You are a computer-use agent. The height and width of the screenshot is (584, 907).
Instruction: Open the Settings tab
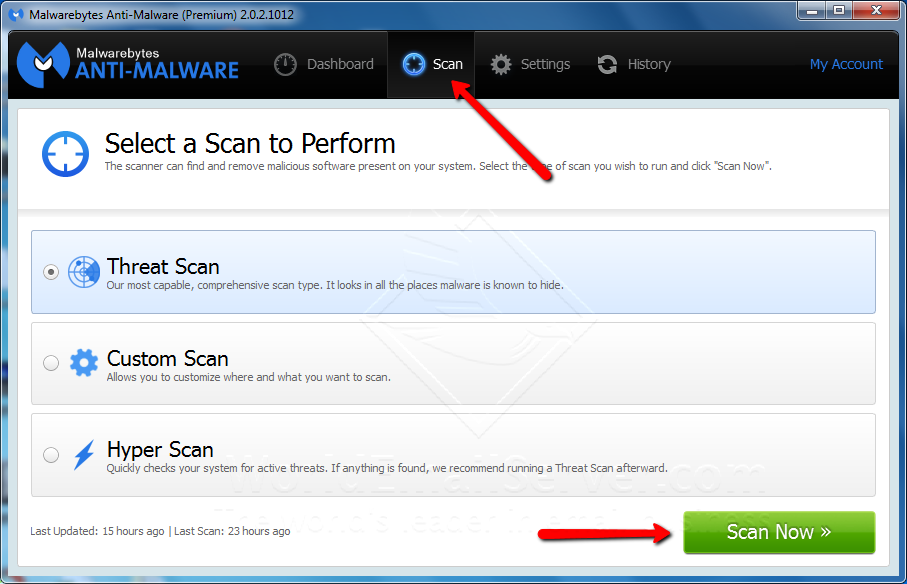[530, 64]
